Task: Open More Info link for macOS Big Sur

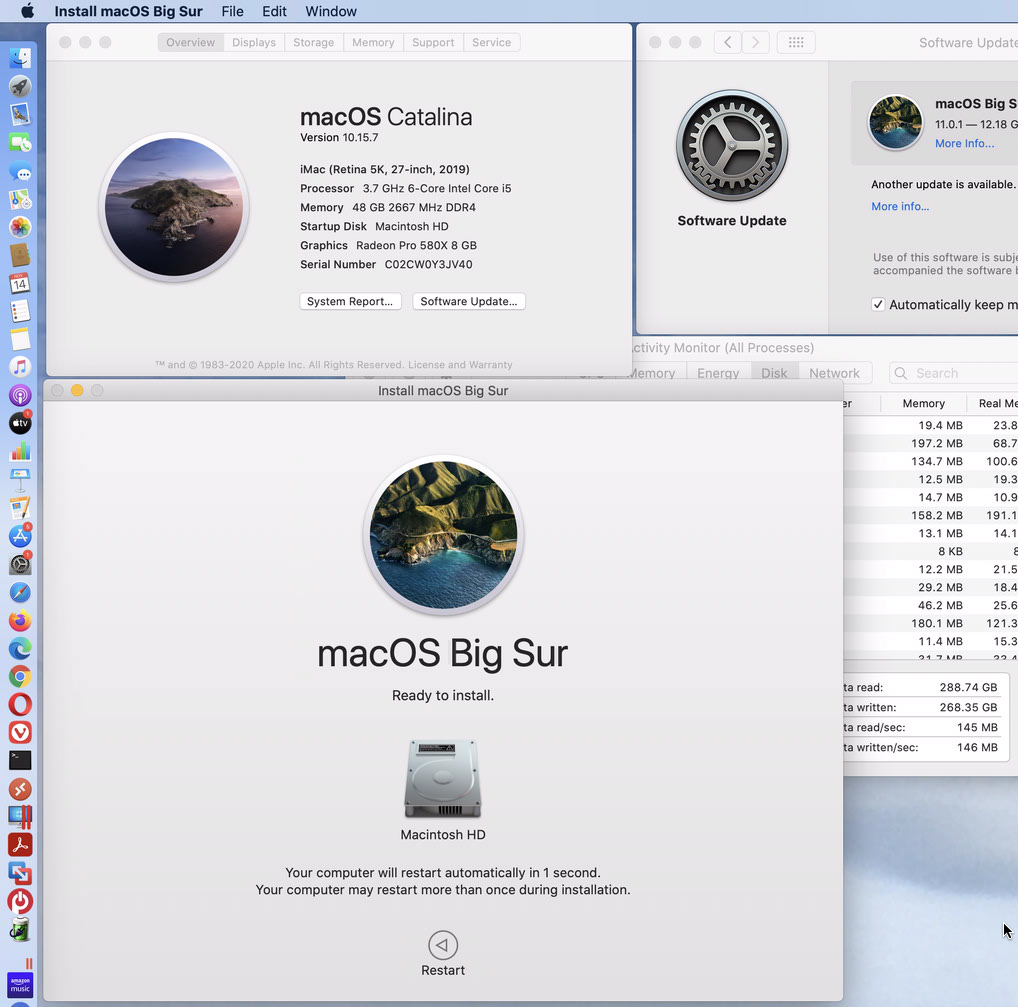Action: [964, 144]
